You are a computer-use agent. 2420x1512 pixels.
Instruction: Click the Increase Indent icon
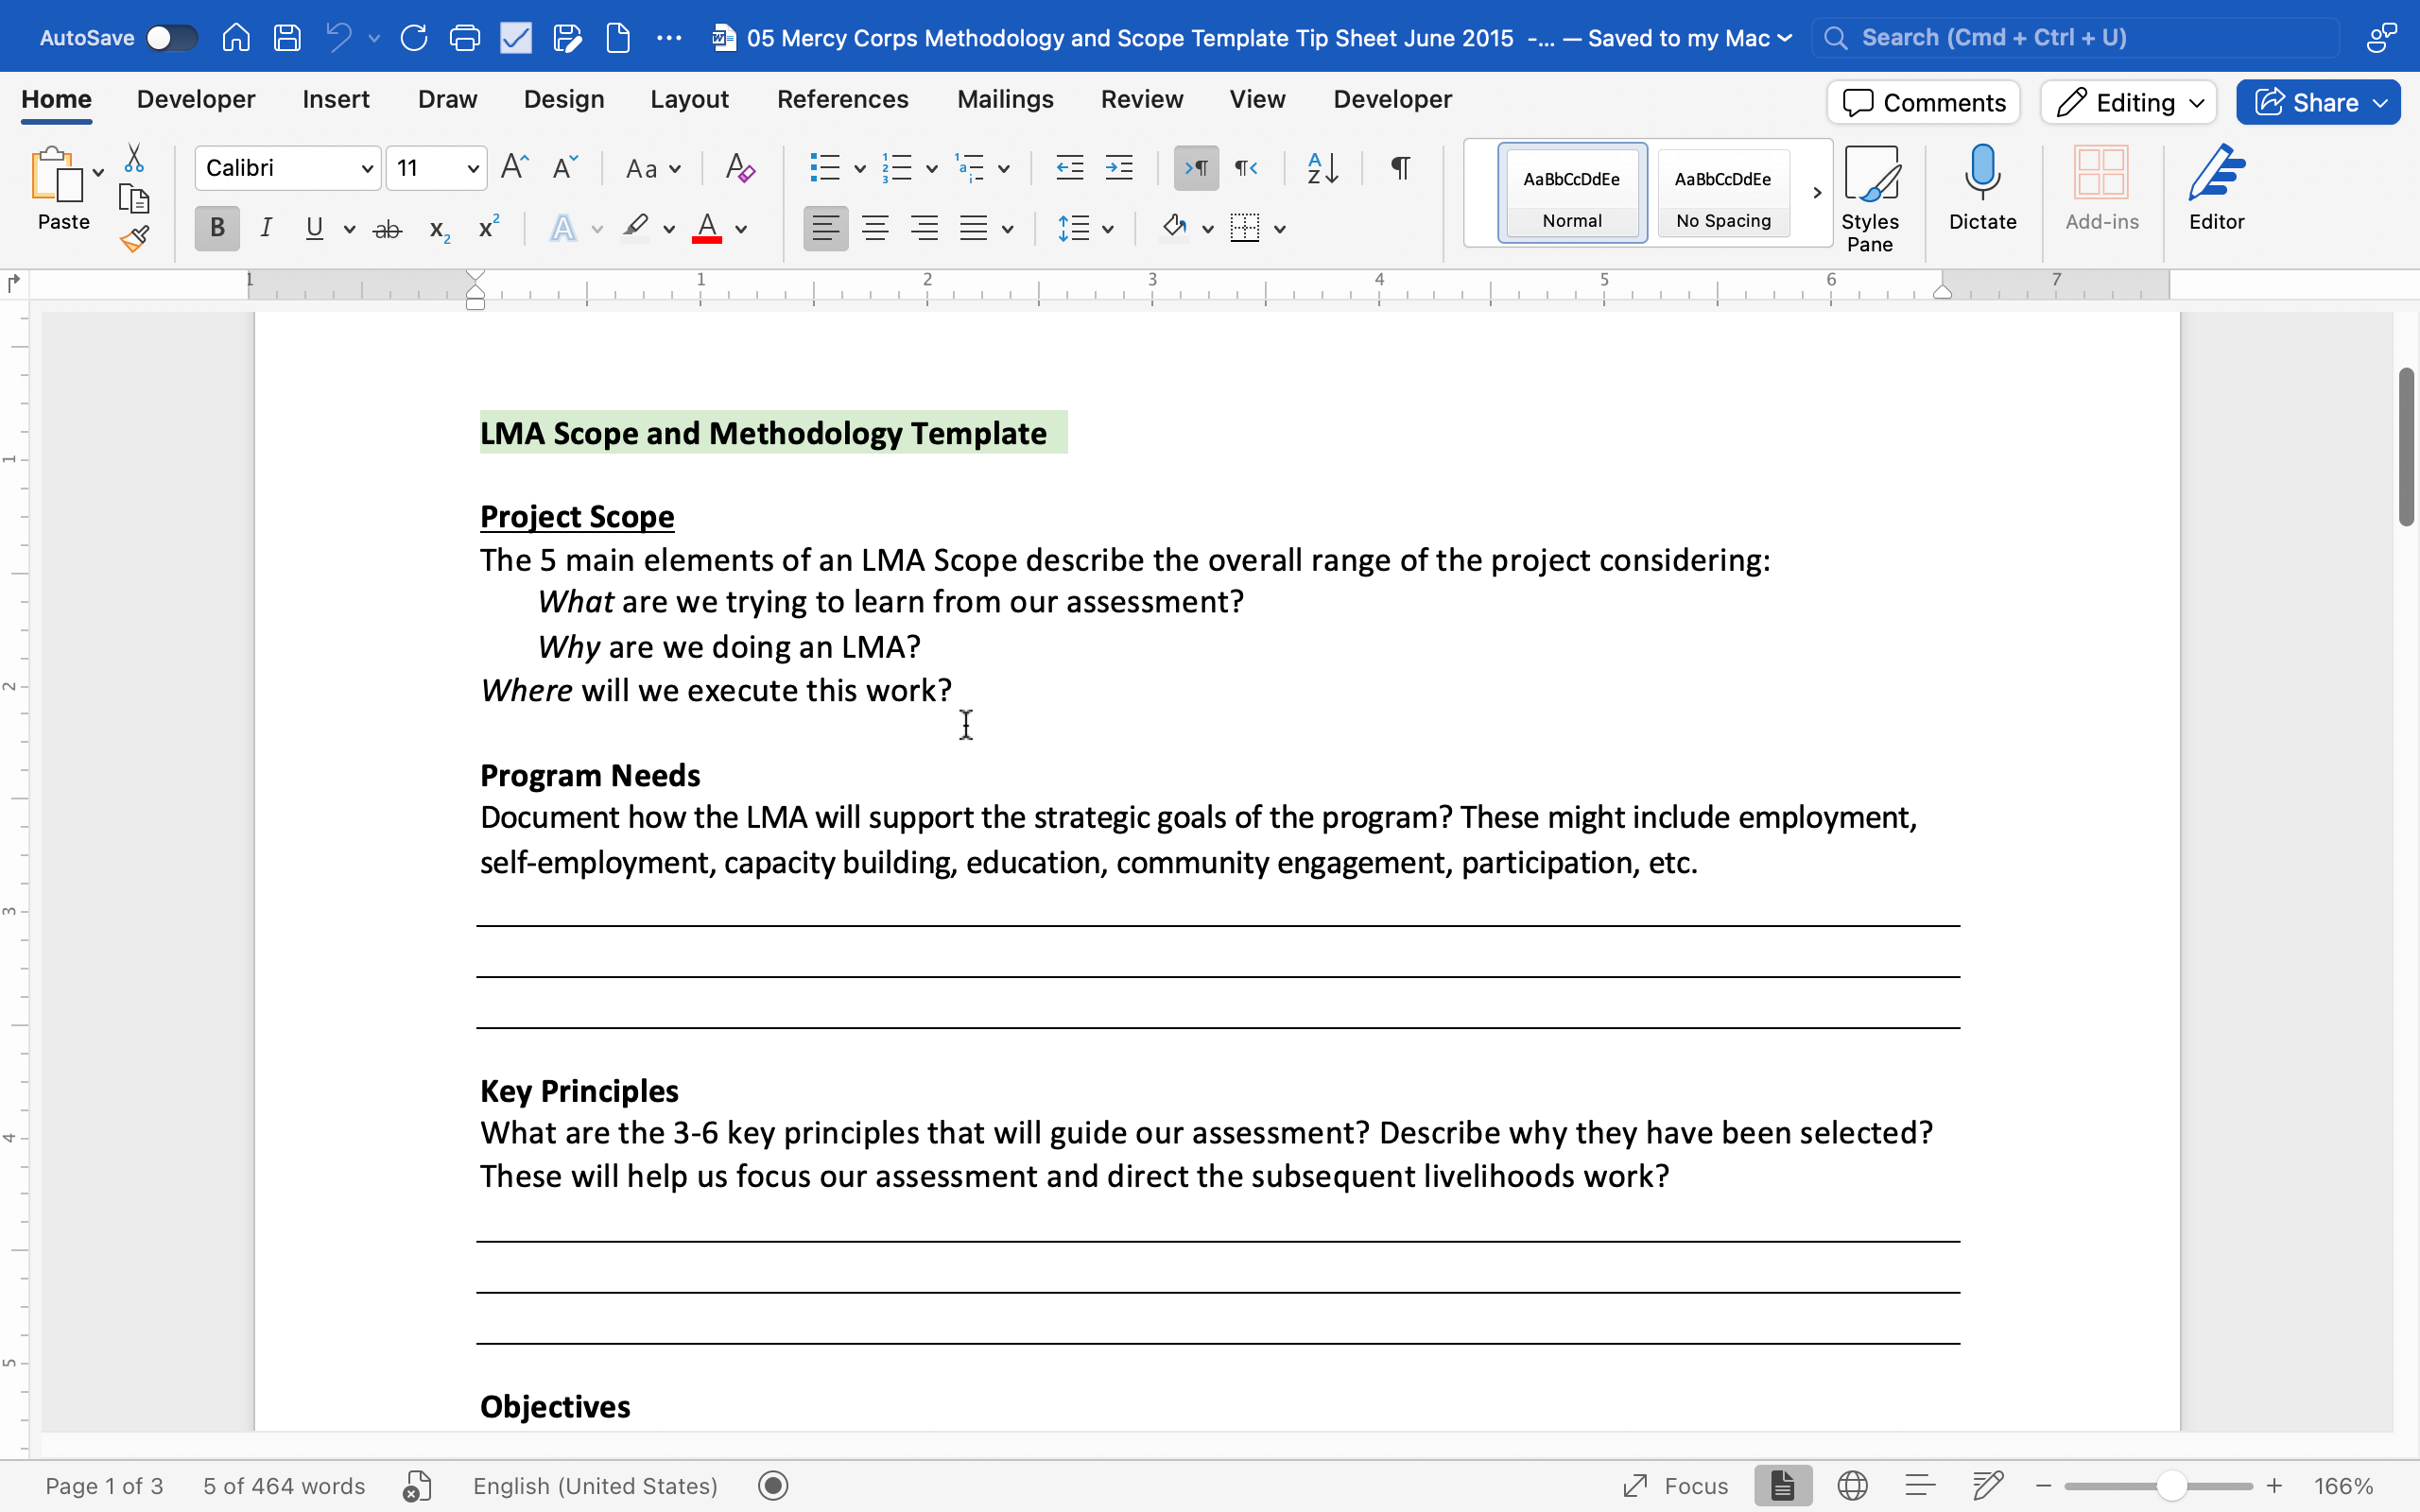(1119, 168)
